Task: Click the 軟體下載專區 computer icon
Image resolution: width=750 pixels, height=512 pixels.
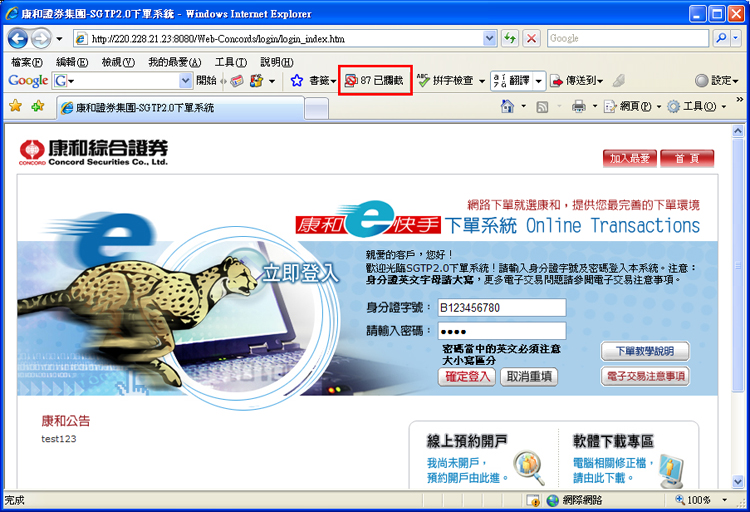Action: pyautogui.click(x=671, y=470)
